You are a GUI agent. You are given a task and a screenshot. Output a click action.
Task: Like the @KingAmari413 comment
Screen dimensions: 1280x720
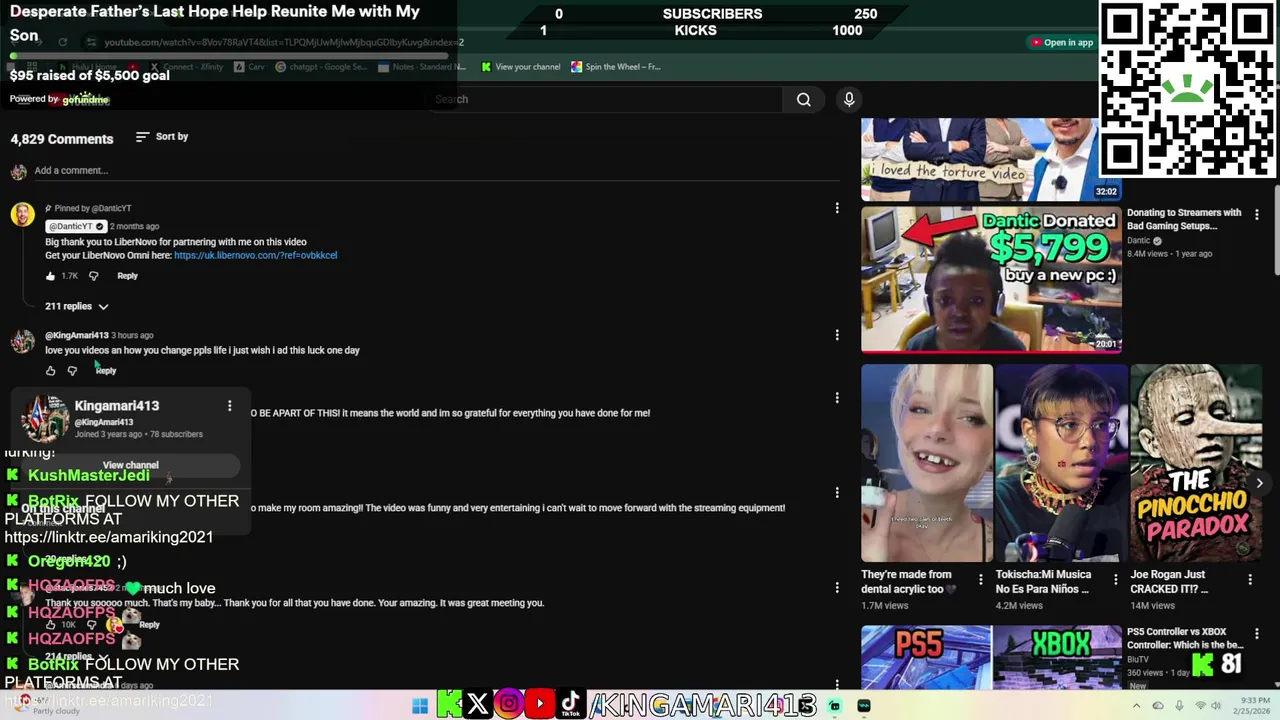point(50,371)
